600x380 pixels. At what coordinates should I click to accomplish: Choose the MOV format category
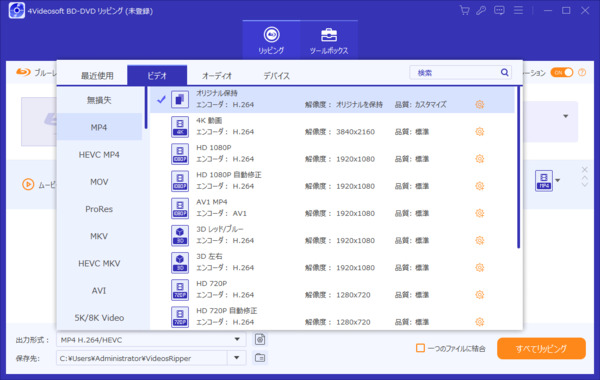99,182
